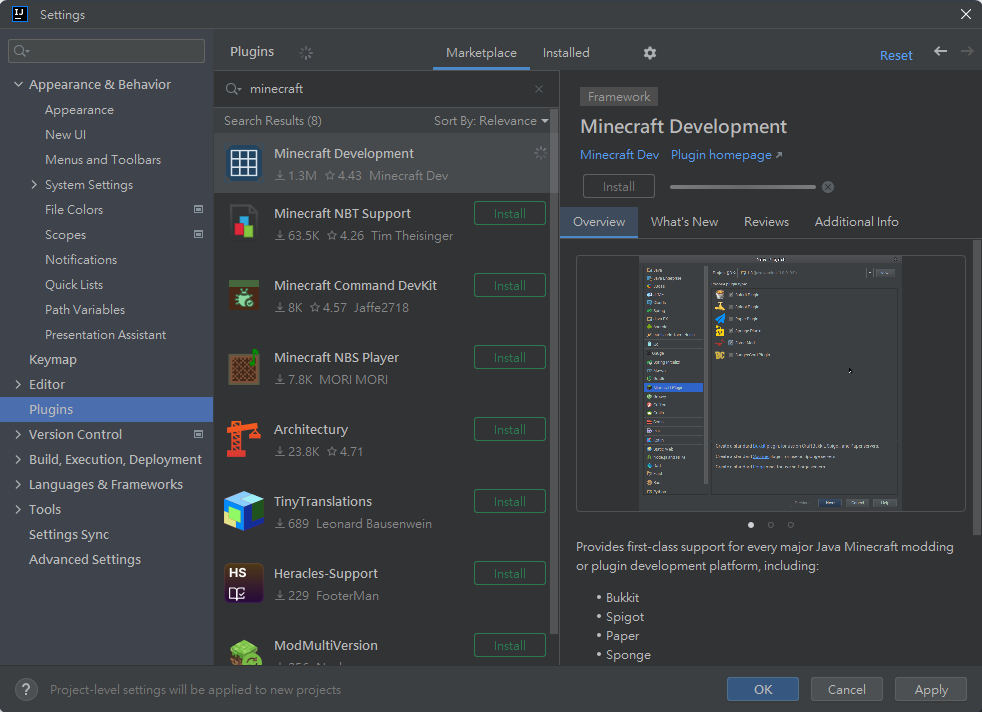The image size is (982, 712).
Task: Install the ModMultiVersion plugin
Action: point(510,646)
